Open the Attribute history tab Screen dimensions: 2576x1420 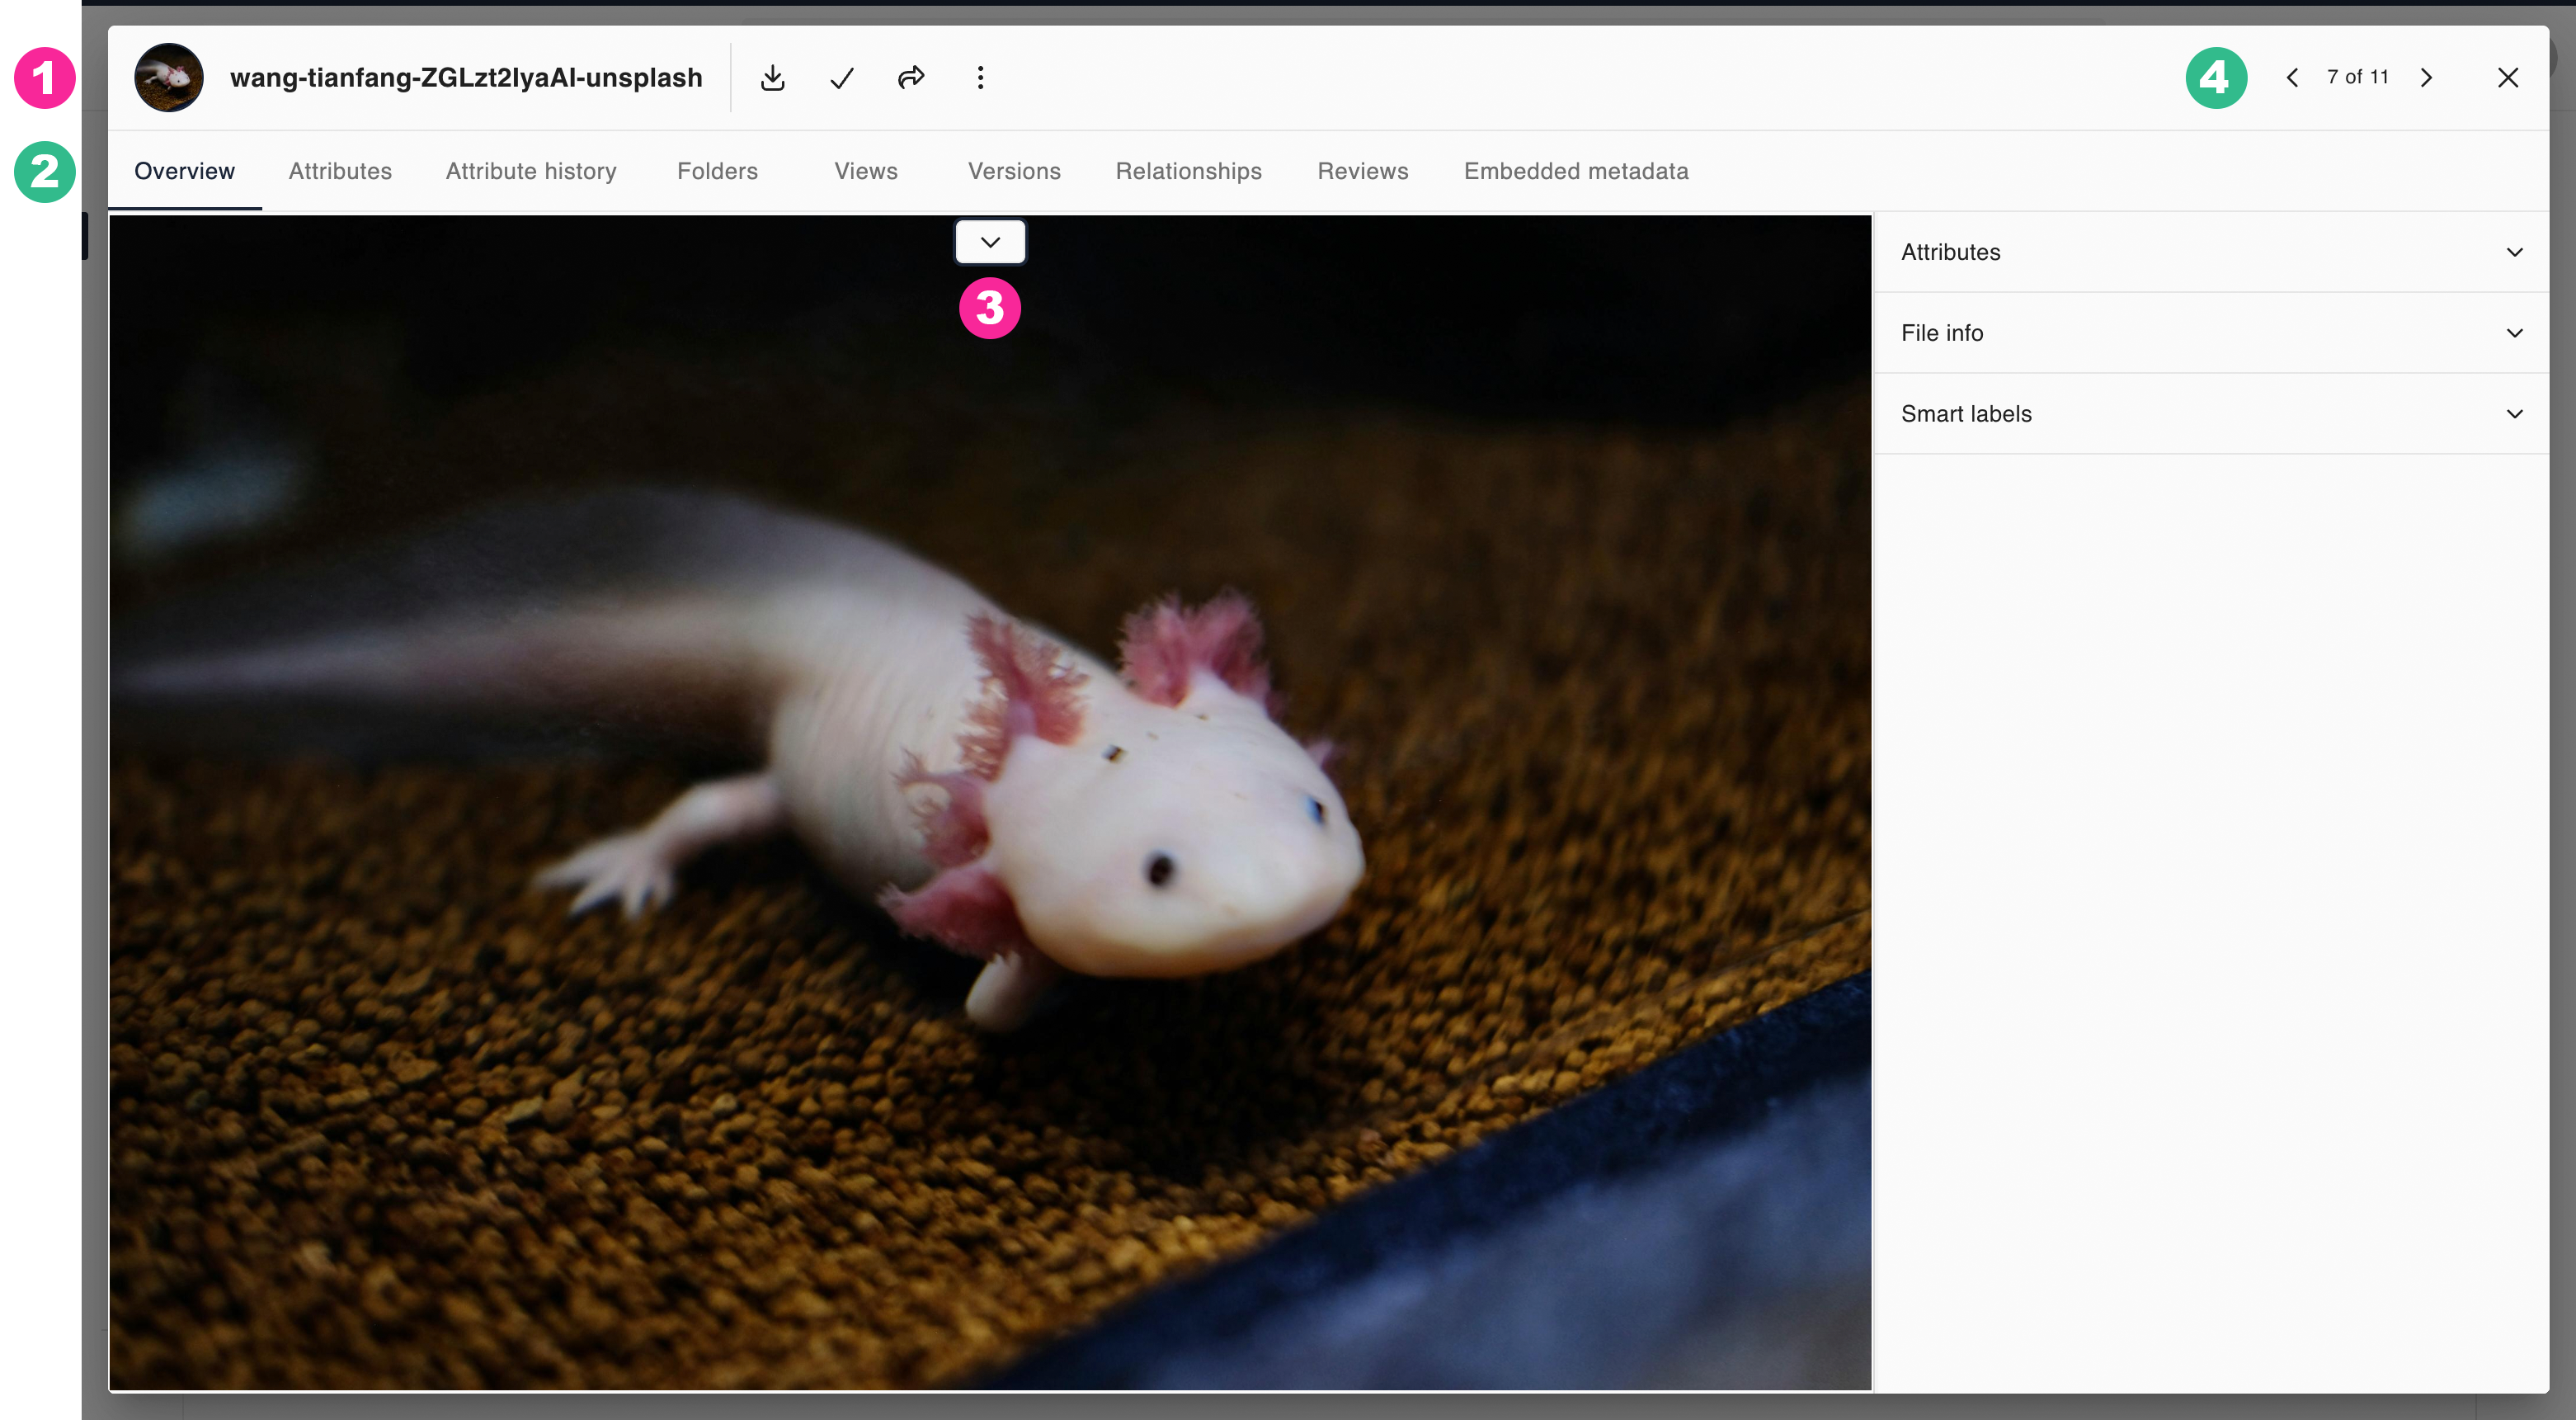pos(531,171)
